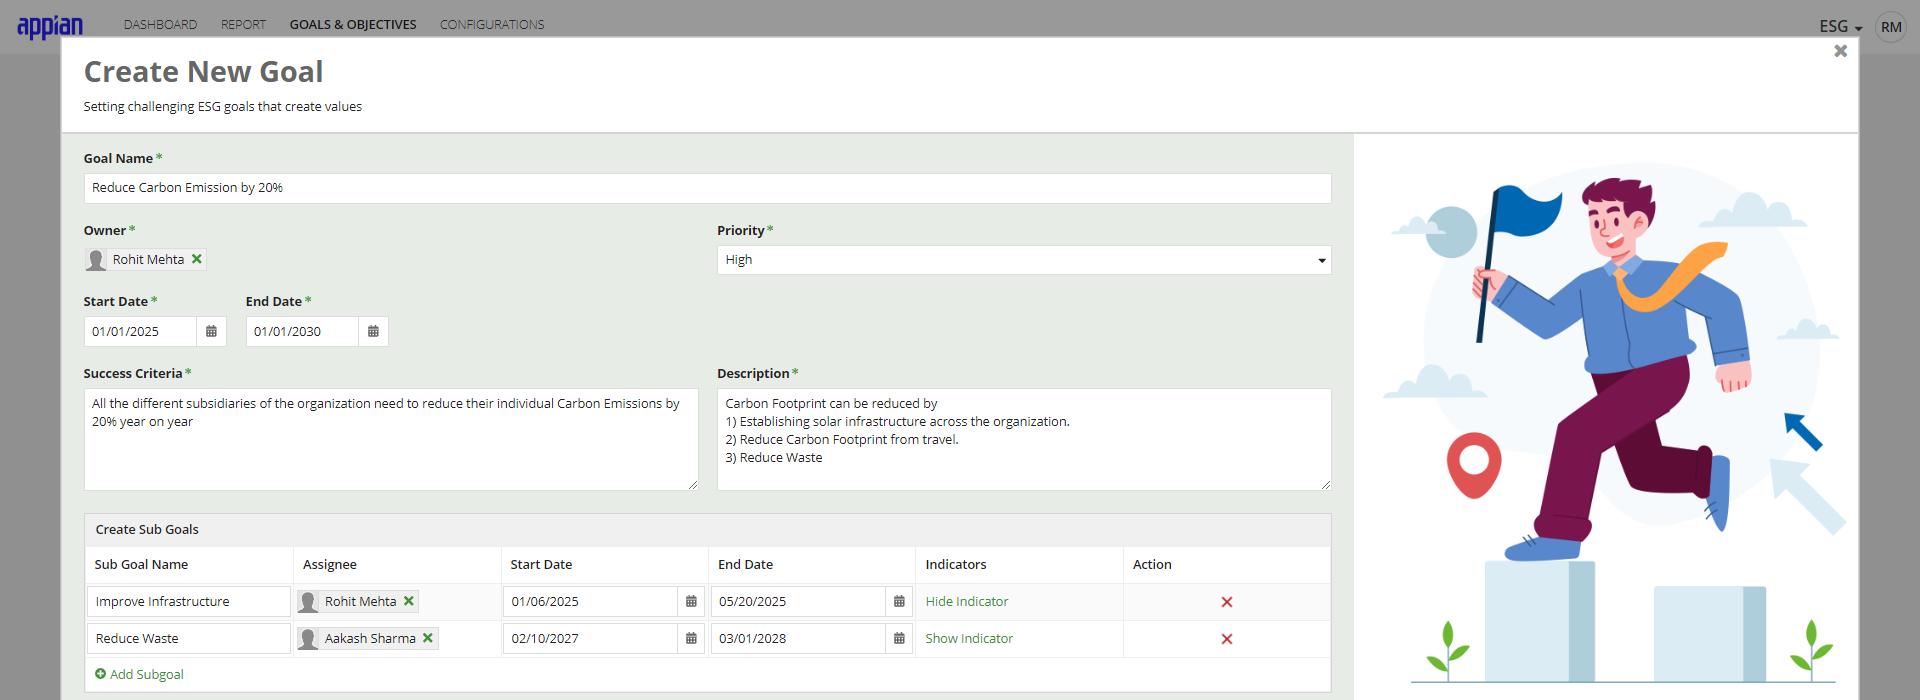Click into the Goal Name field
Viewport: 1920px width, 700px height.
click(x=707, y=188)
